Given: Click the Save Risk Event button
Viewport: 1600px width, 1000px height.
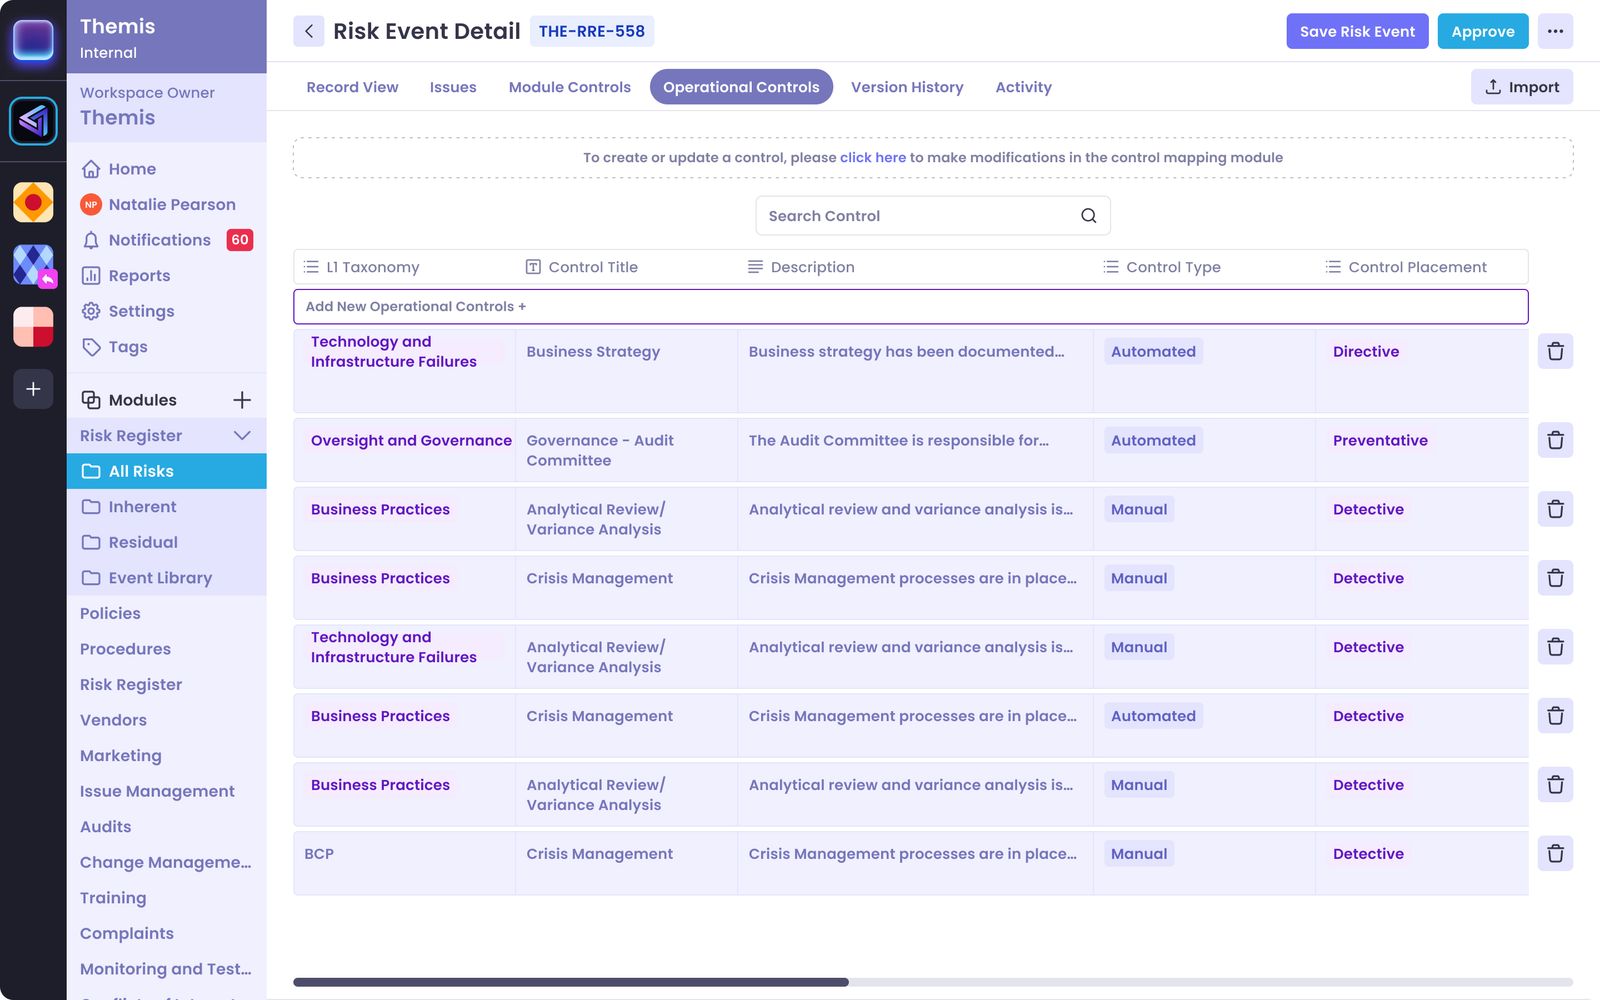Looking at the screenshot, I should tap(1357, 31).
